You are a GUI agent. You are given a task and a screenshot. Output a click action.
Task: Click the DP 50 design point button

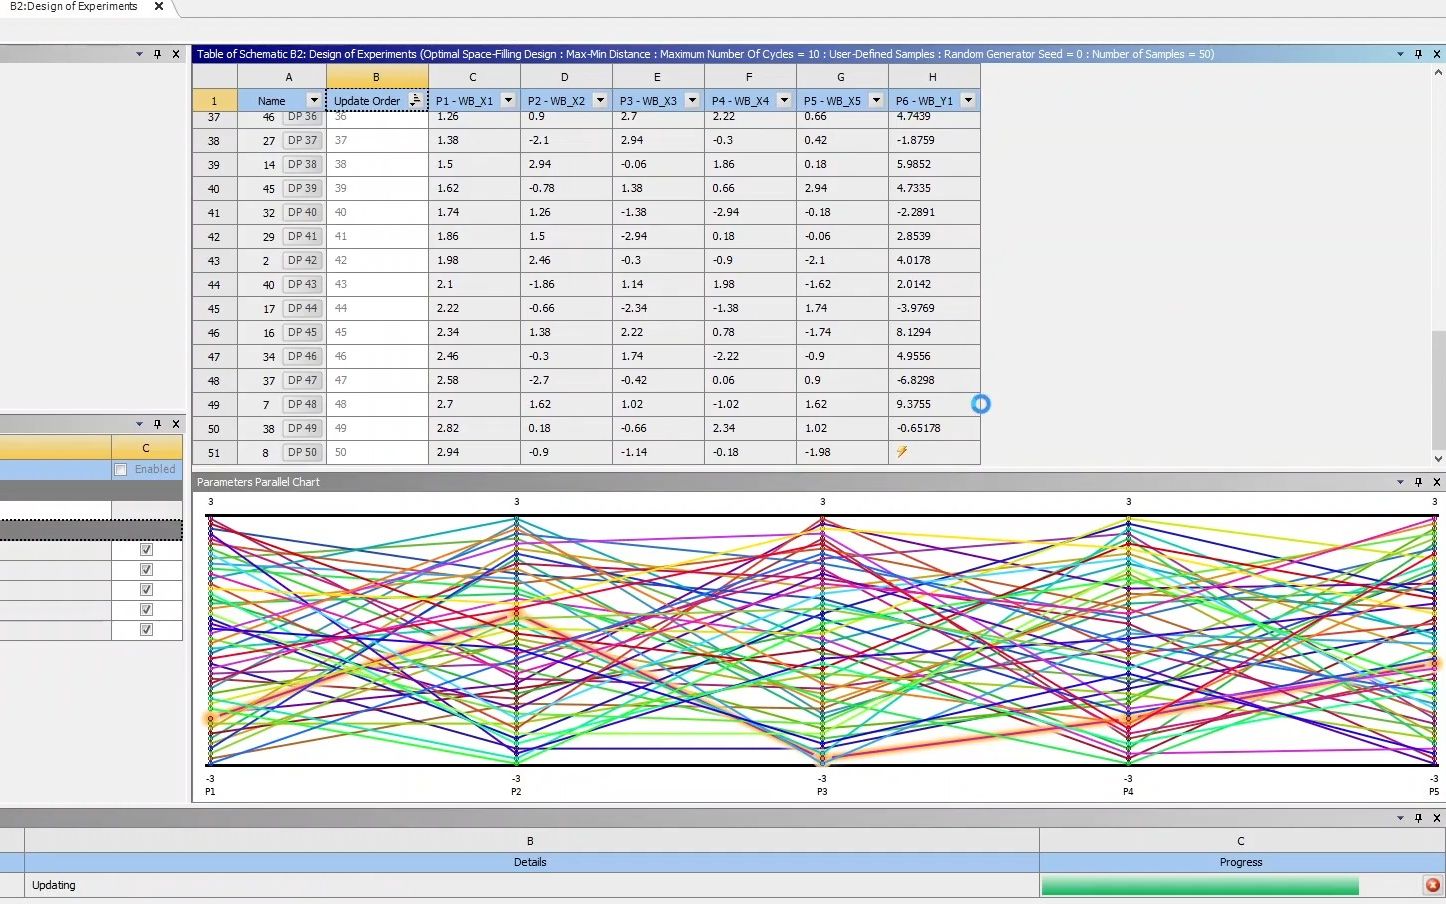point(302,452)
